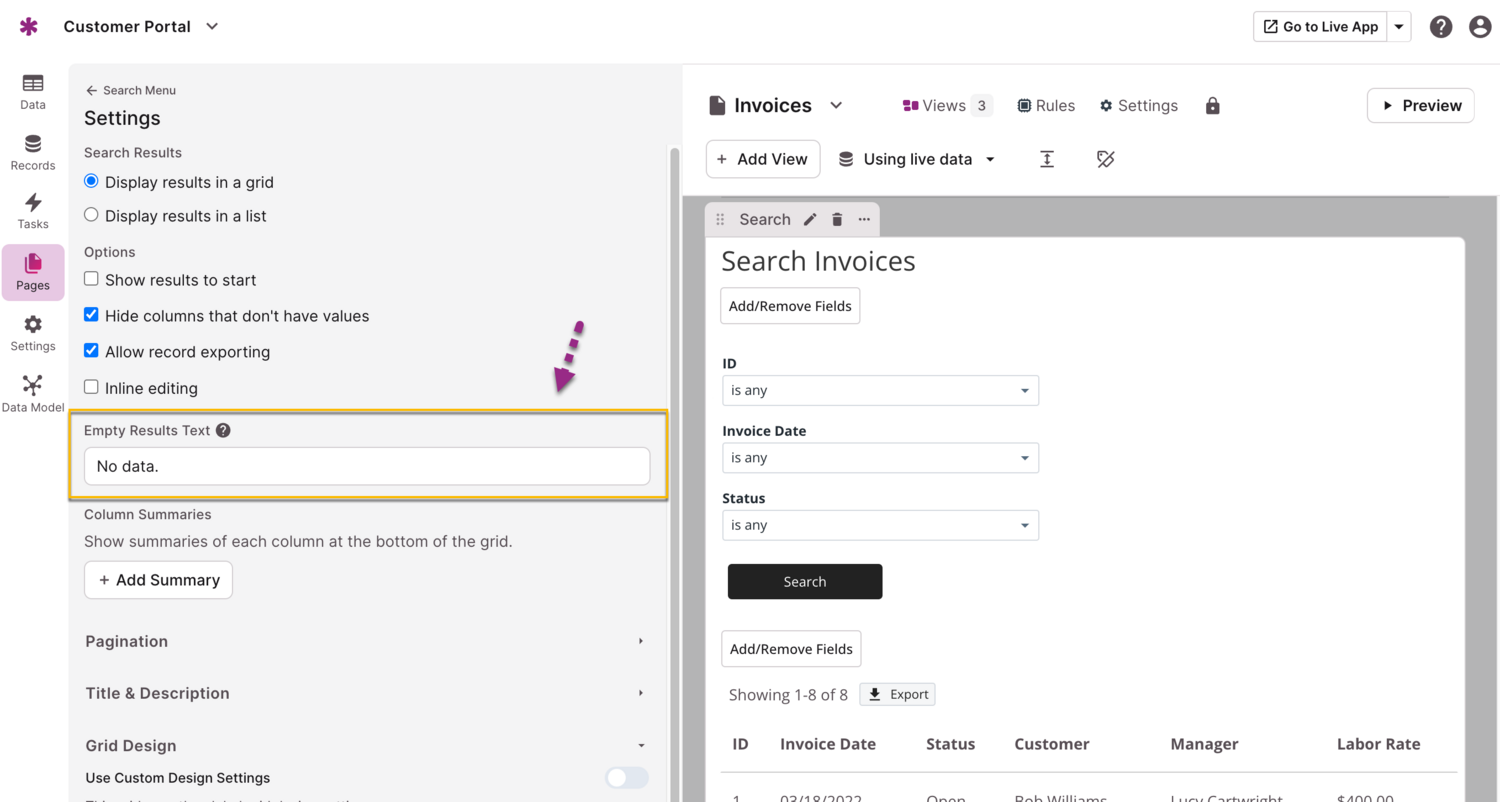Image resolution: width=1500 pixels, height=802 pixels.
Task: Enable Show results to start checkbox
Action: coord(91,280)
